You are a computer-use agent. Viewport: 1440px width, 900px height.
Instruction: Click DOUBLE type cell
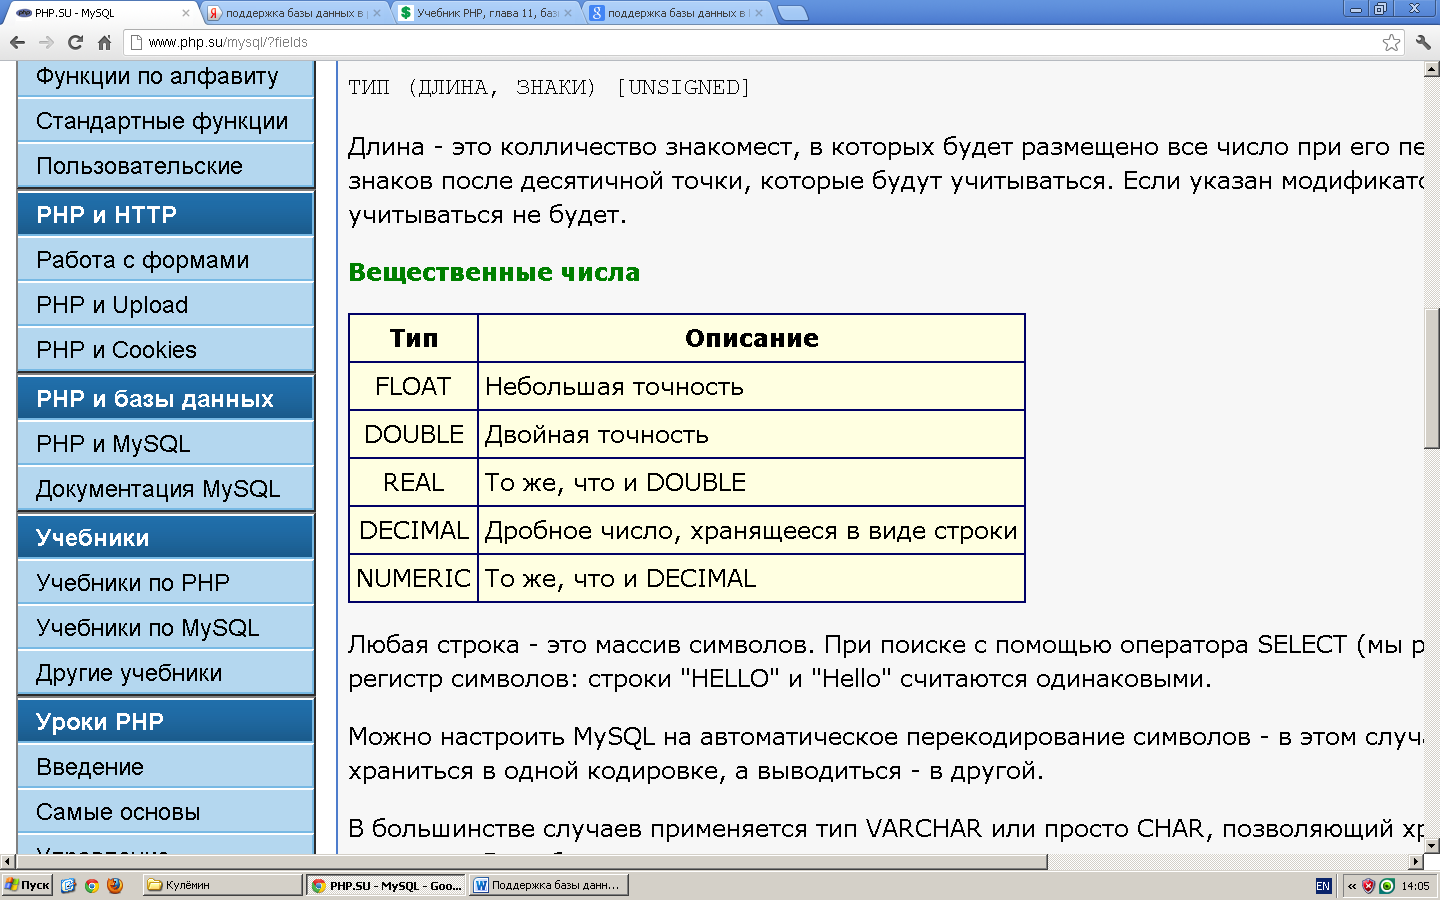coord(413,434)
